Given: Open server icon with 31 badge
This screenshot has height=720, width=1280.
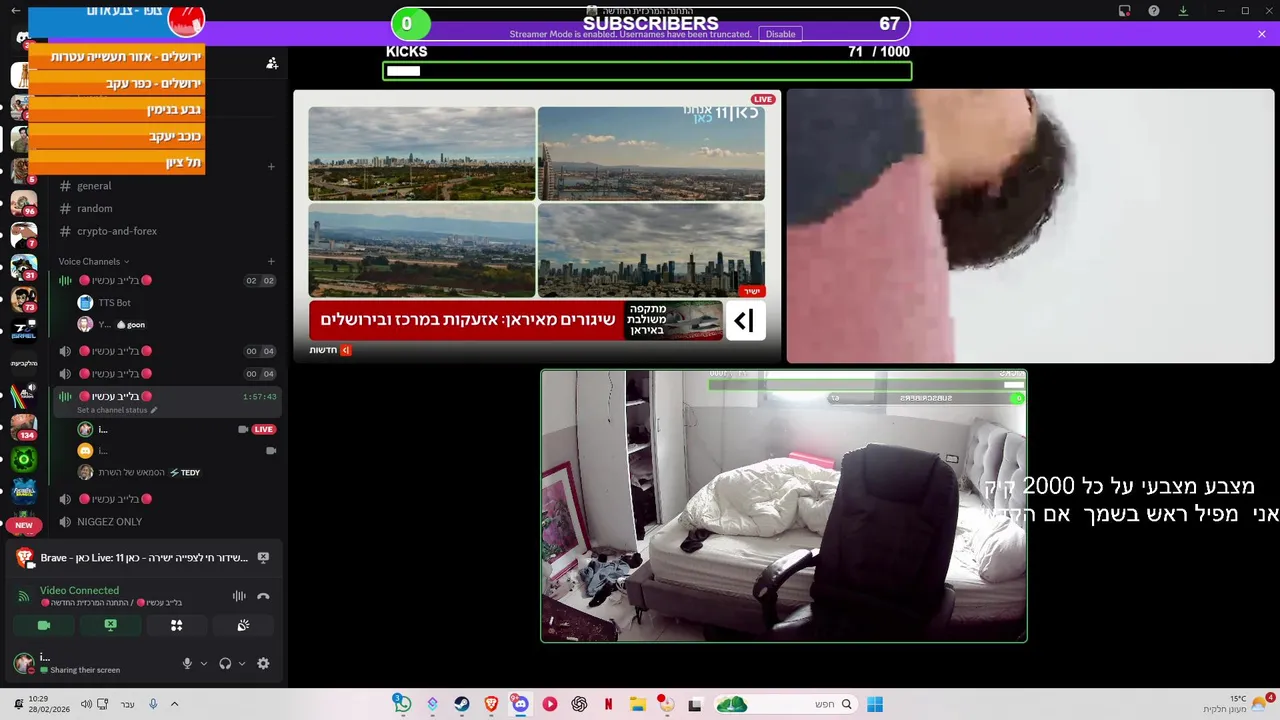Looking at the screenshot, I should (x=23, y=267).
